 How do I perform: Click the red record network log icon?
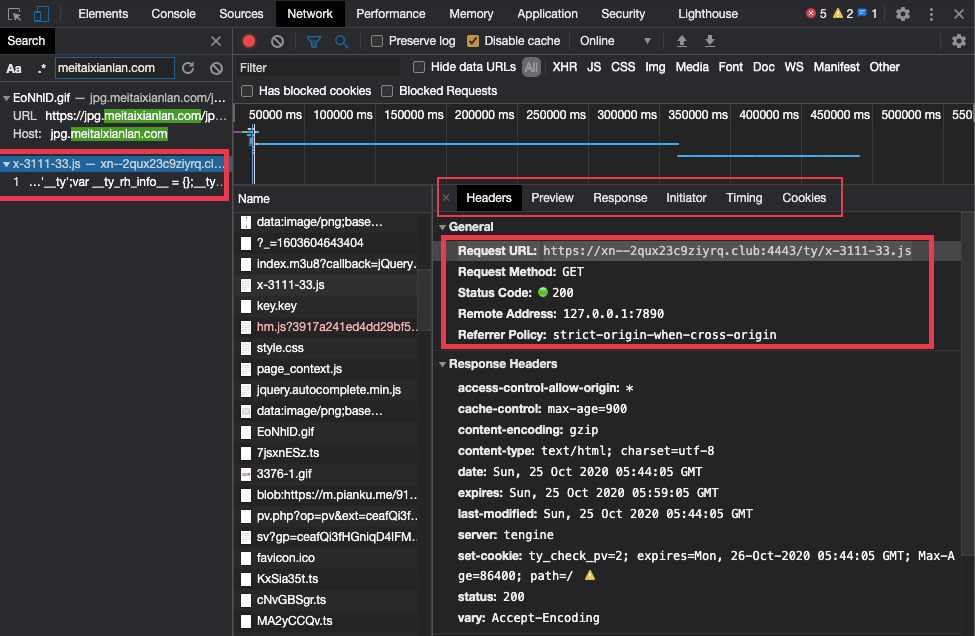coord(249,41)
